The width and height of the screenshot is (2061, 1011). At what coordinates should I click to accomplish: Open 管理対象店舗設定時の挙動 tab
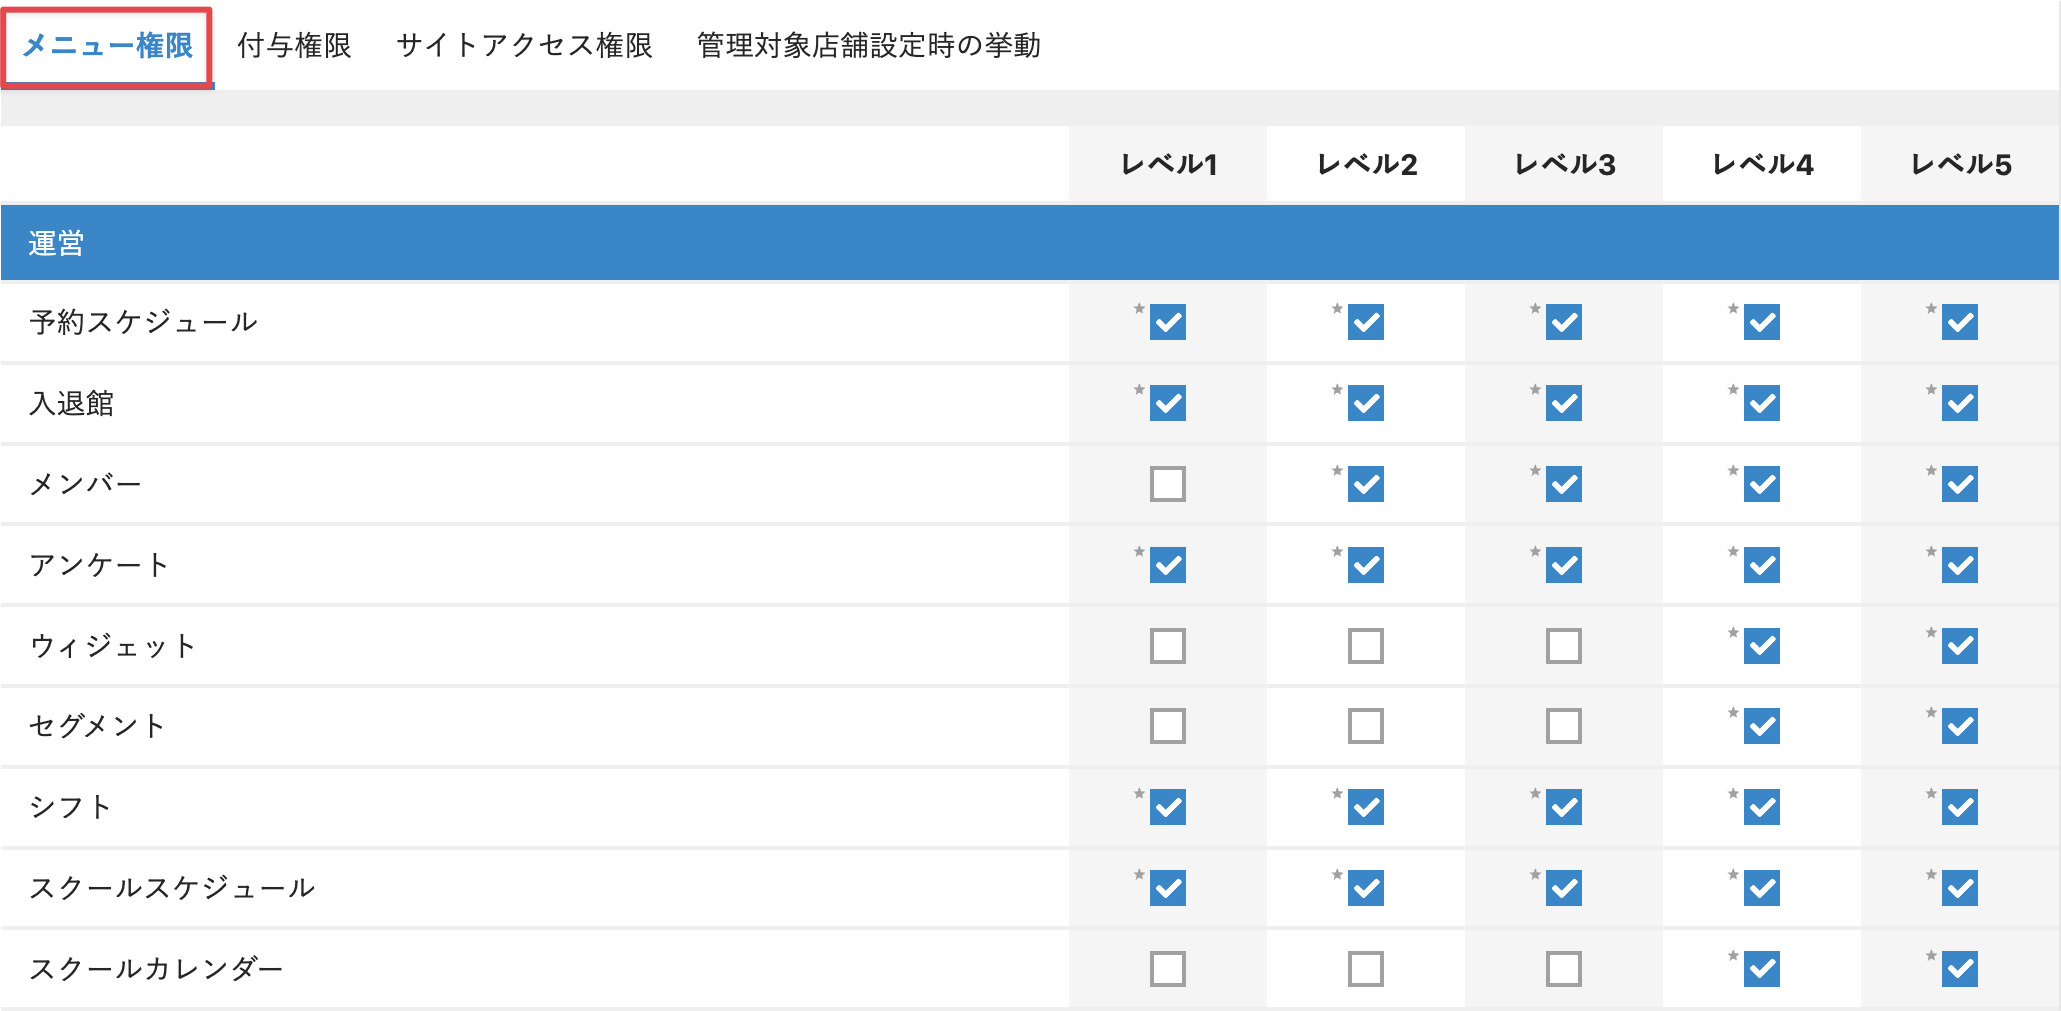[x=868, y=46]
